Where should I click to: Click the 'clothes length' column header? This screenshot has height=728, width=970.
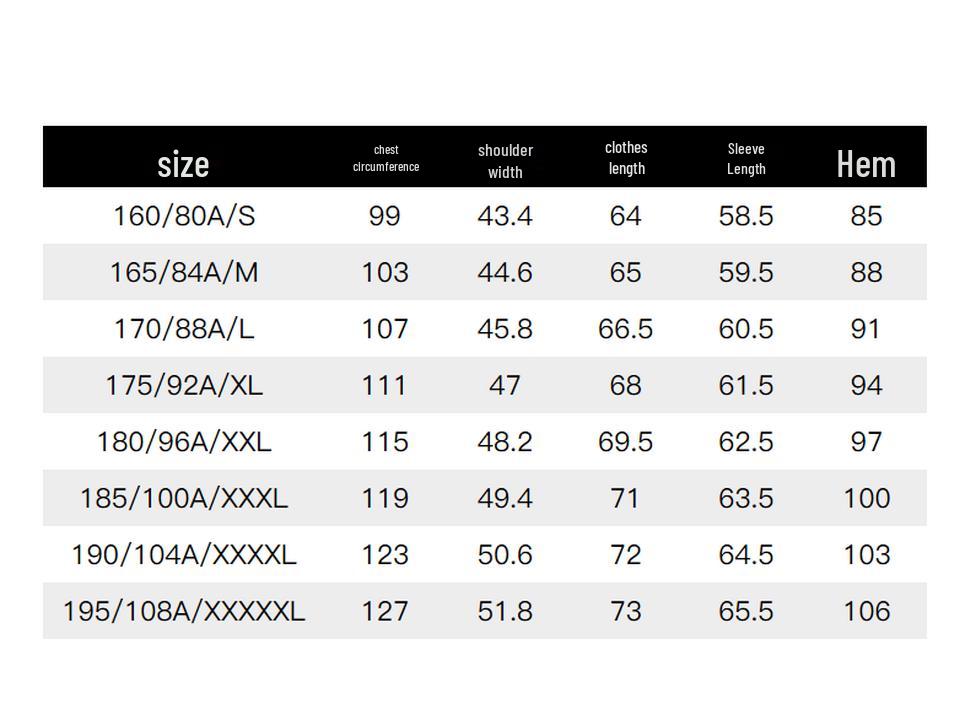(626, 158)
